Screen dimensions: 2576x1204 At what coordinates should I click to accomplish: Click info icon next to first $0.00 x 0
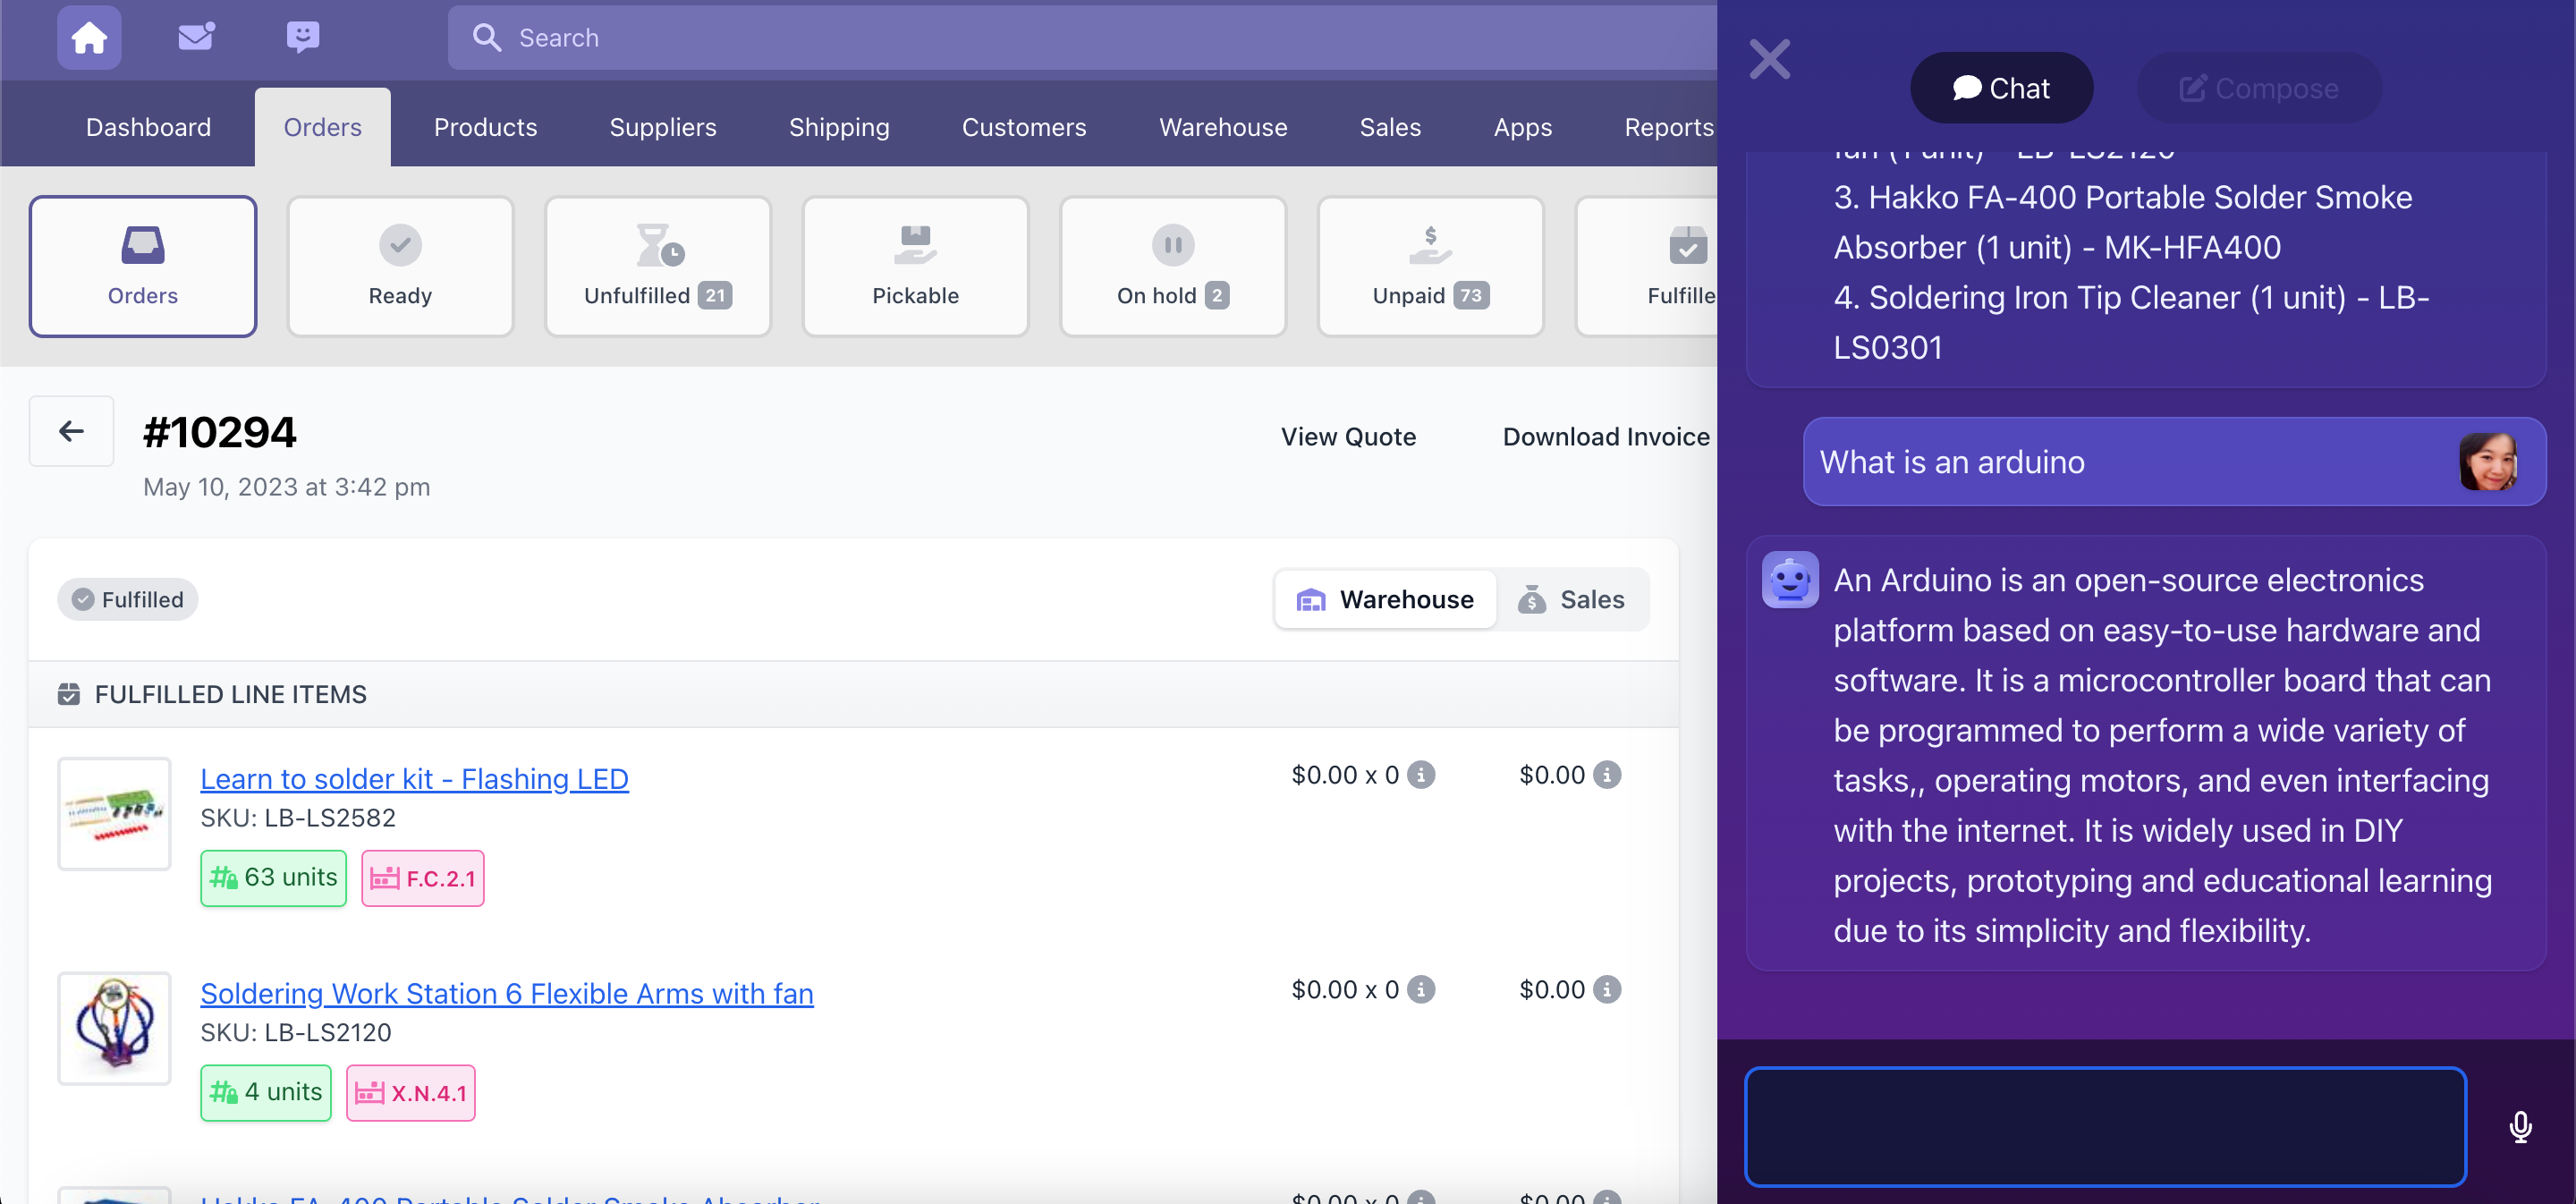click(1421, 775)
